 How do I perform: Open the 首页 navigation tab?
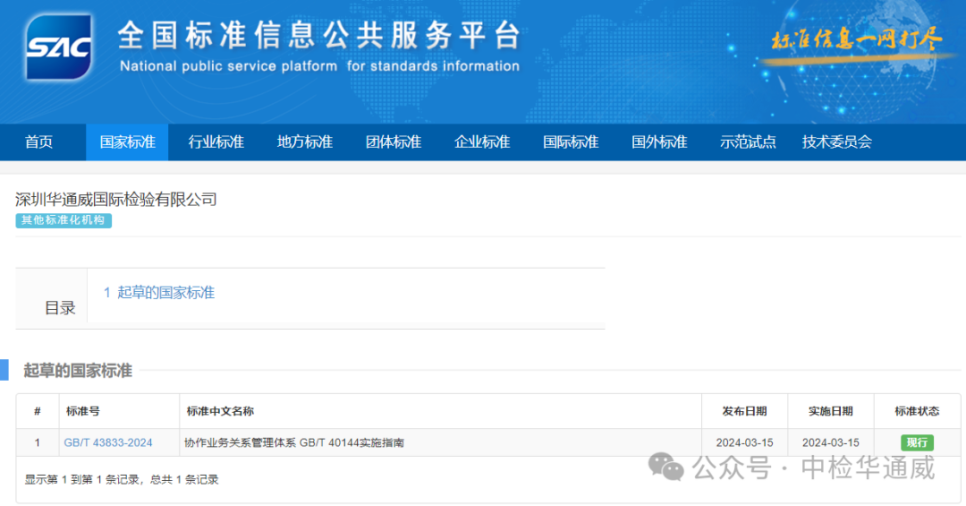pos(39,142)
